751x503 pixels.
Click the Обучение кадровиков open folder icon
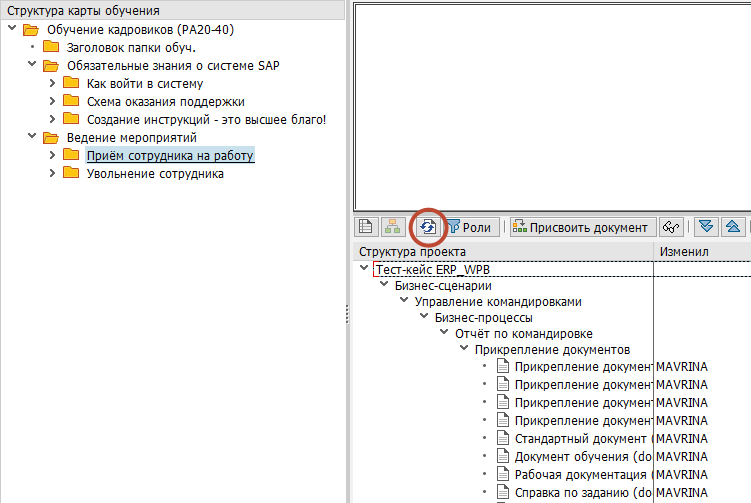click(x=31, y=30)
